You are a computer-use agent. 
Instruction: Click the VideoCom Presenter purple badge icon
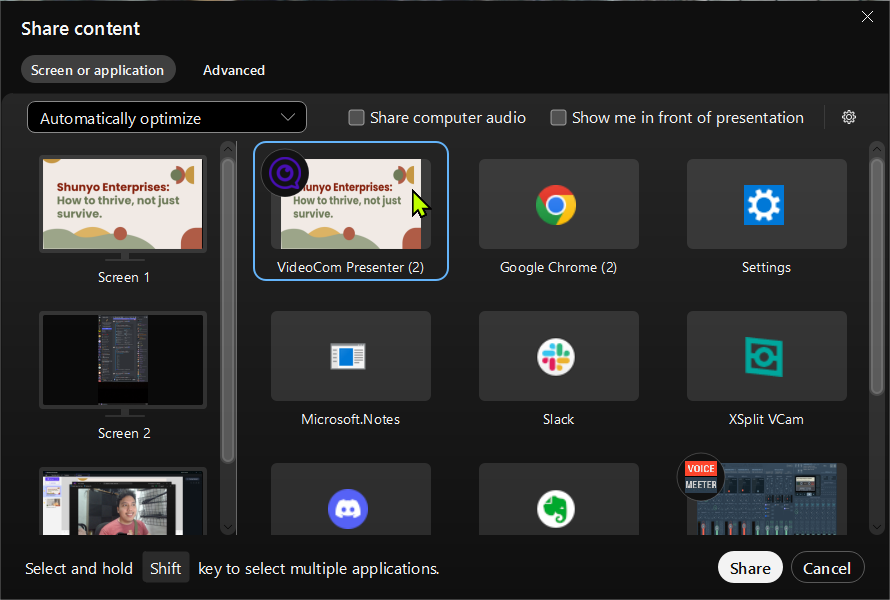point(285,173)
